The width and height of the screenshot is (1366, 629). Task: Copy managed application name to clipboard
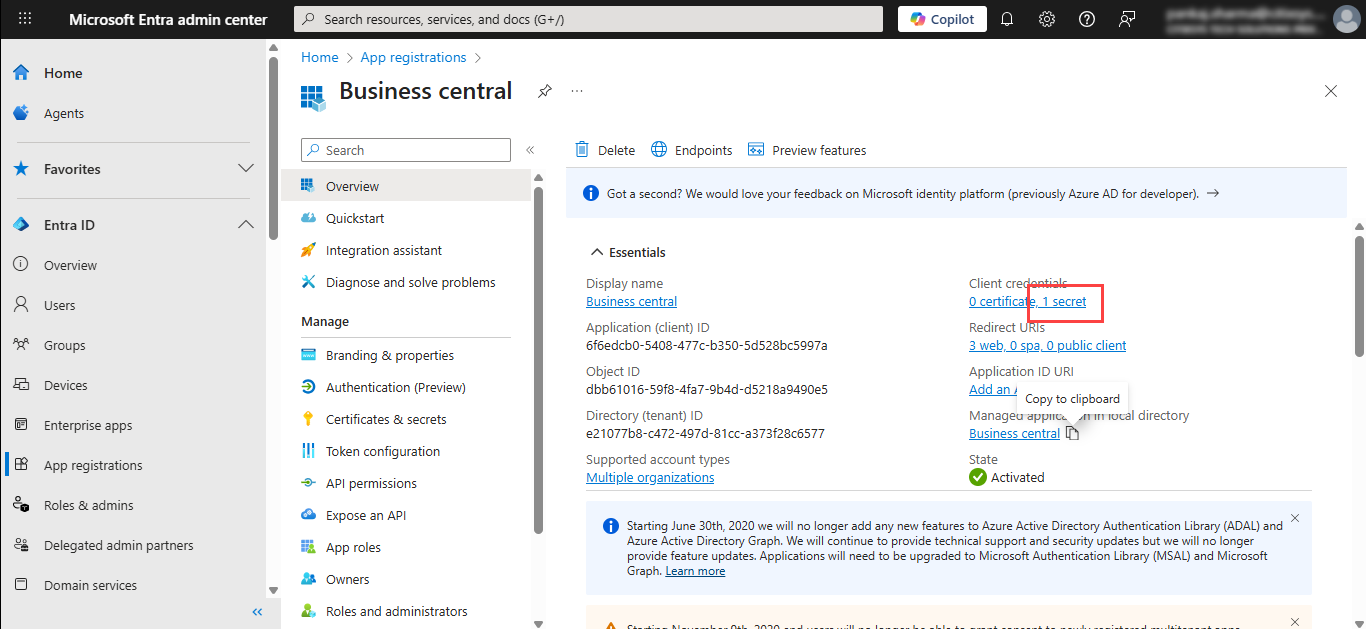pyautogui.click(x=1072, y=433)
